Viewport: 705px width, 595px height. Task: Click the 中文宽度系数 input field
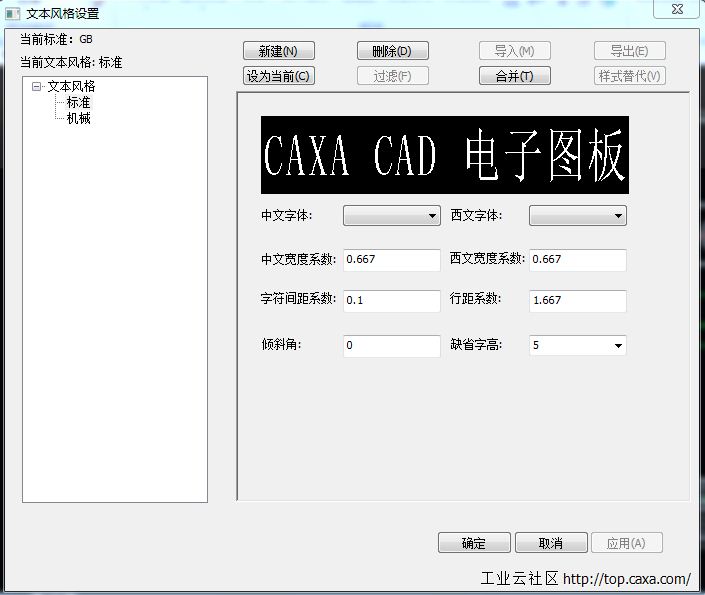391,260
